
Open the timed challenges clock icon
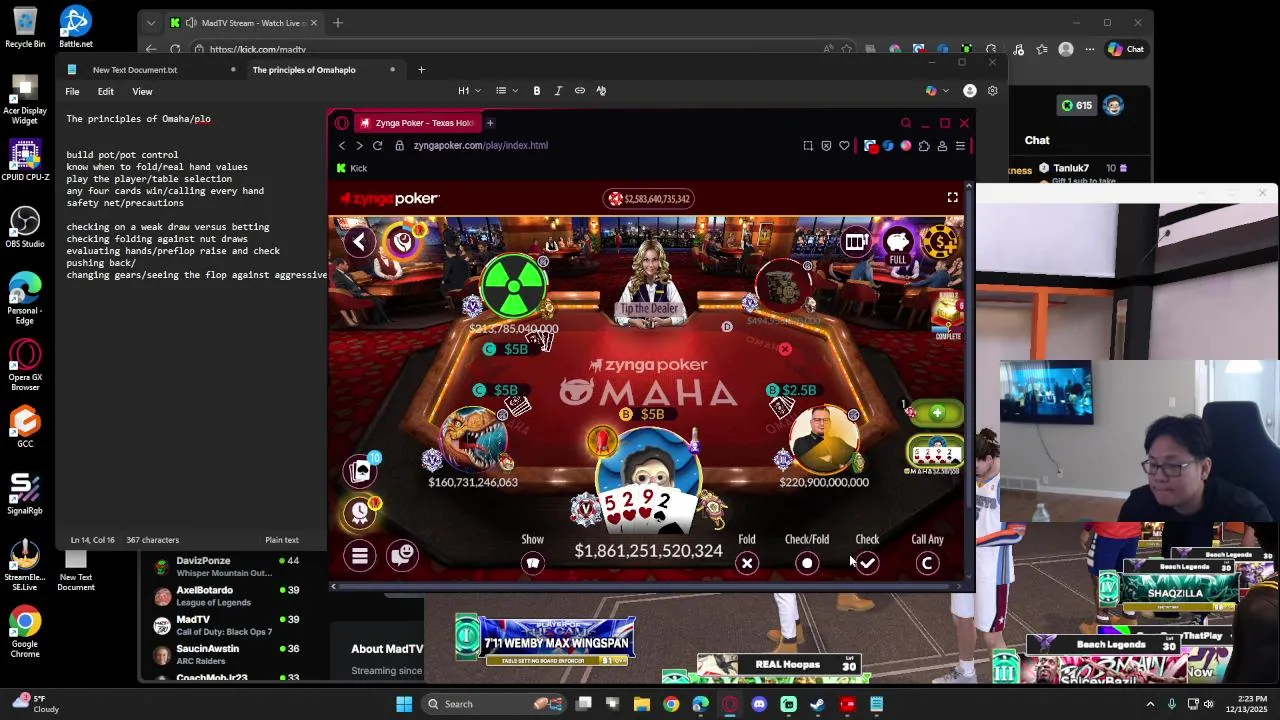(361, 512)
